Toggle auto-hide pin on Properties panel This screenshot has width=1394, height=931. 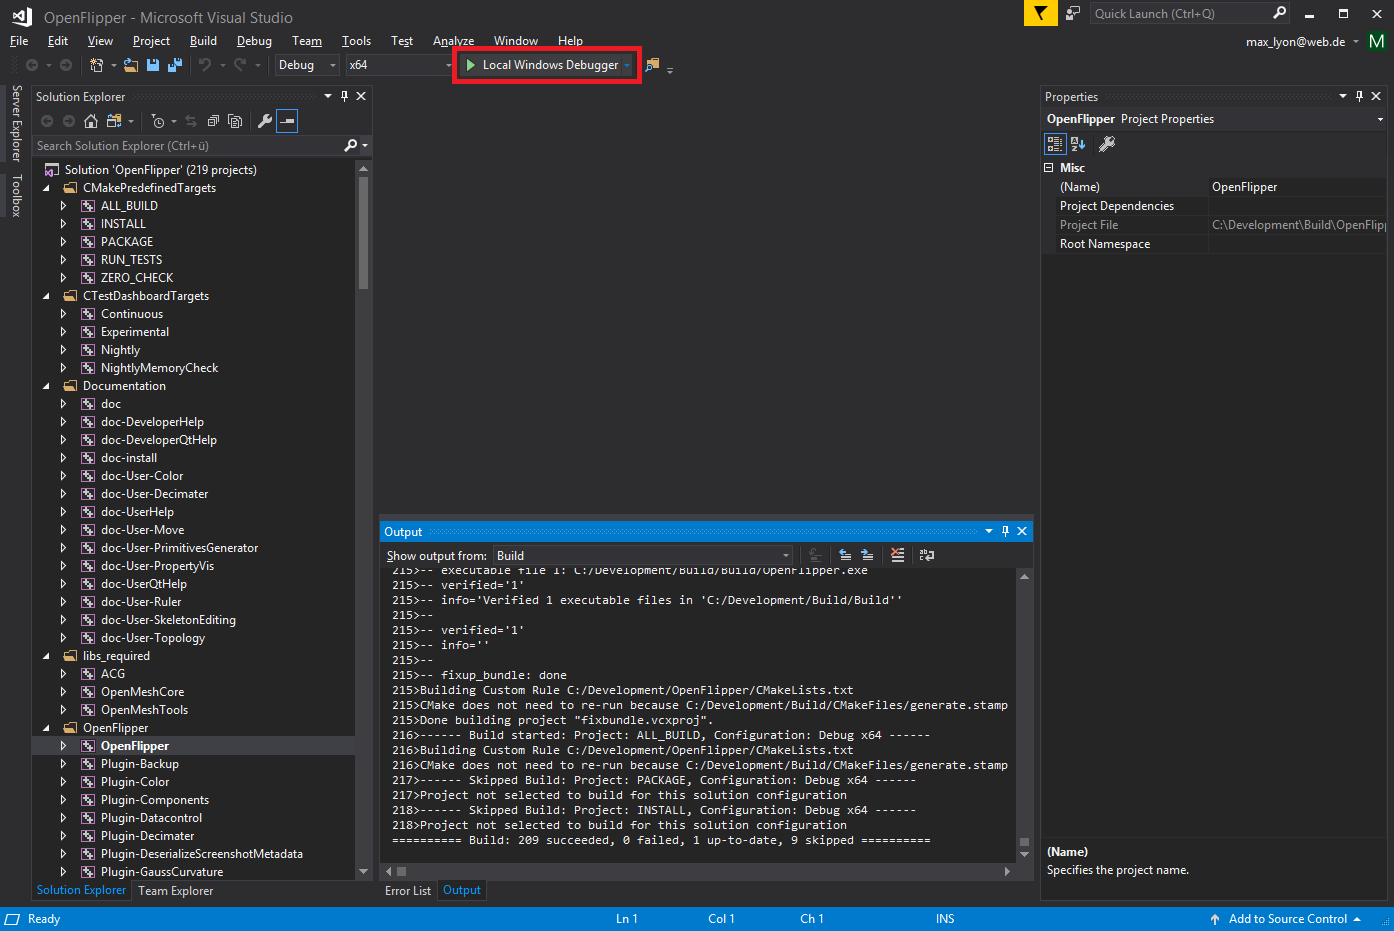click(1359, 96)
